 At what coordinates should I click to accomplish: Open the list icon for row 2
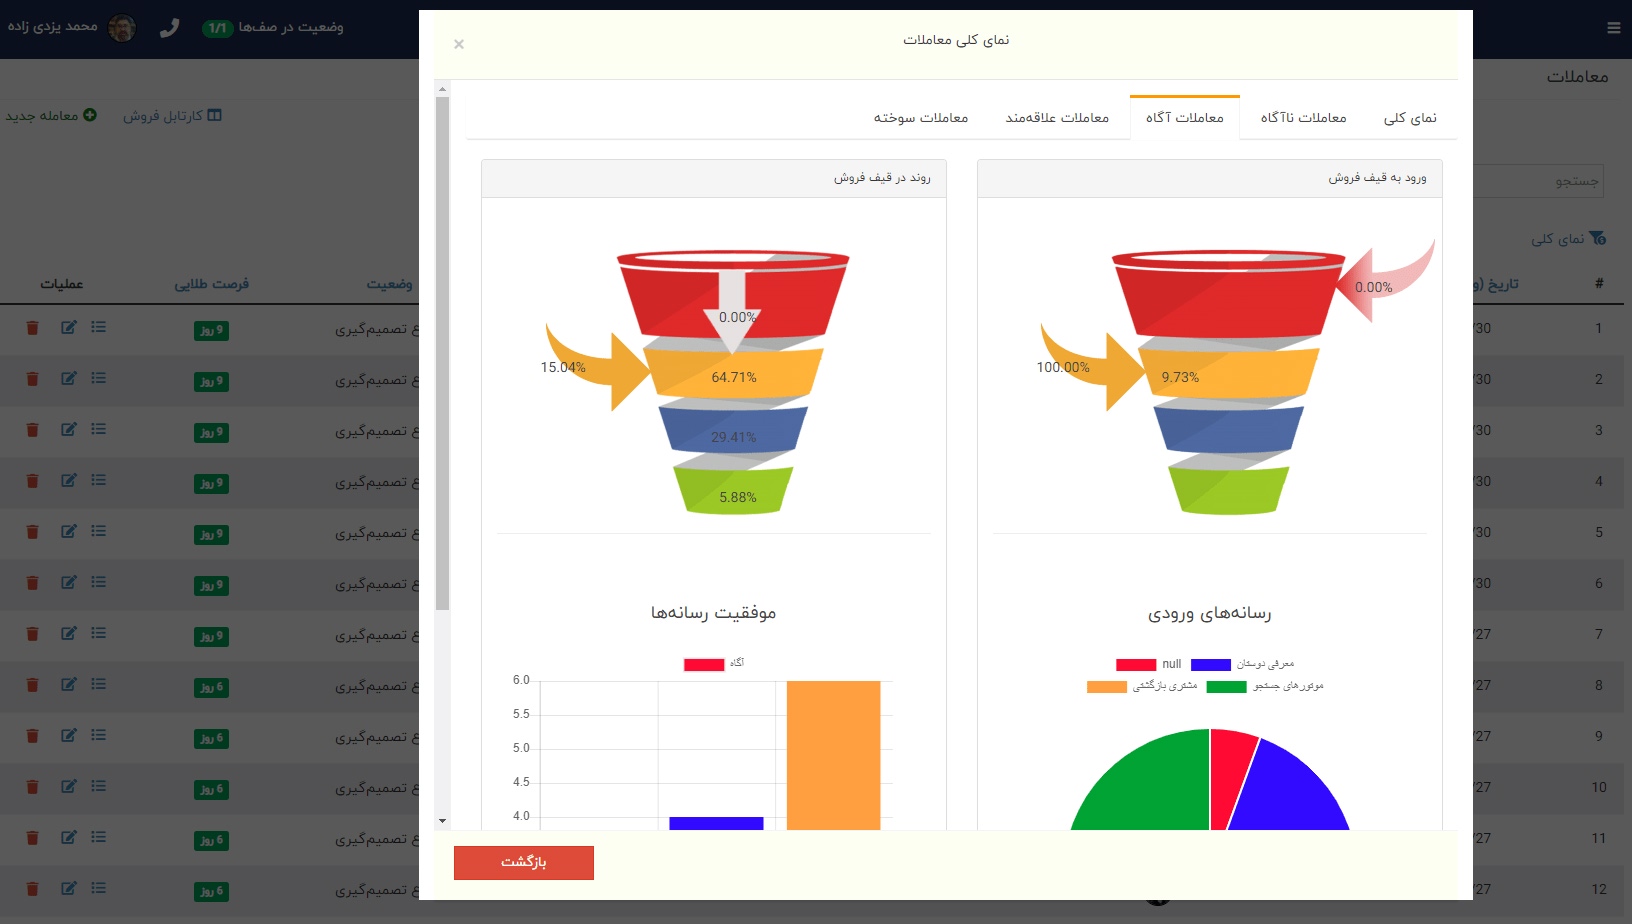(98, 379)
